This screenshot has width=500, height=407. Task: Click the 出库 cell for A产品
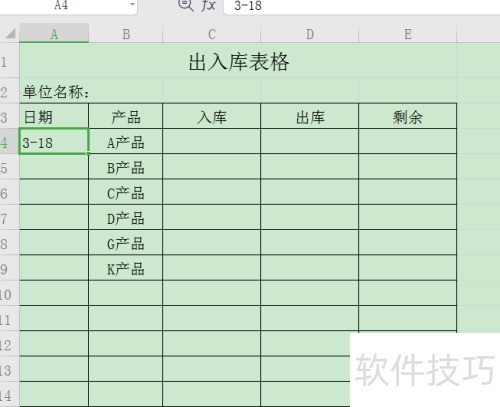tap(310, 142)
